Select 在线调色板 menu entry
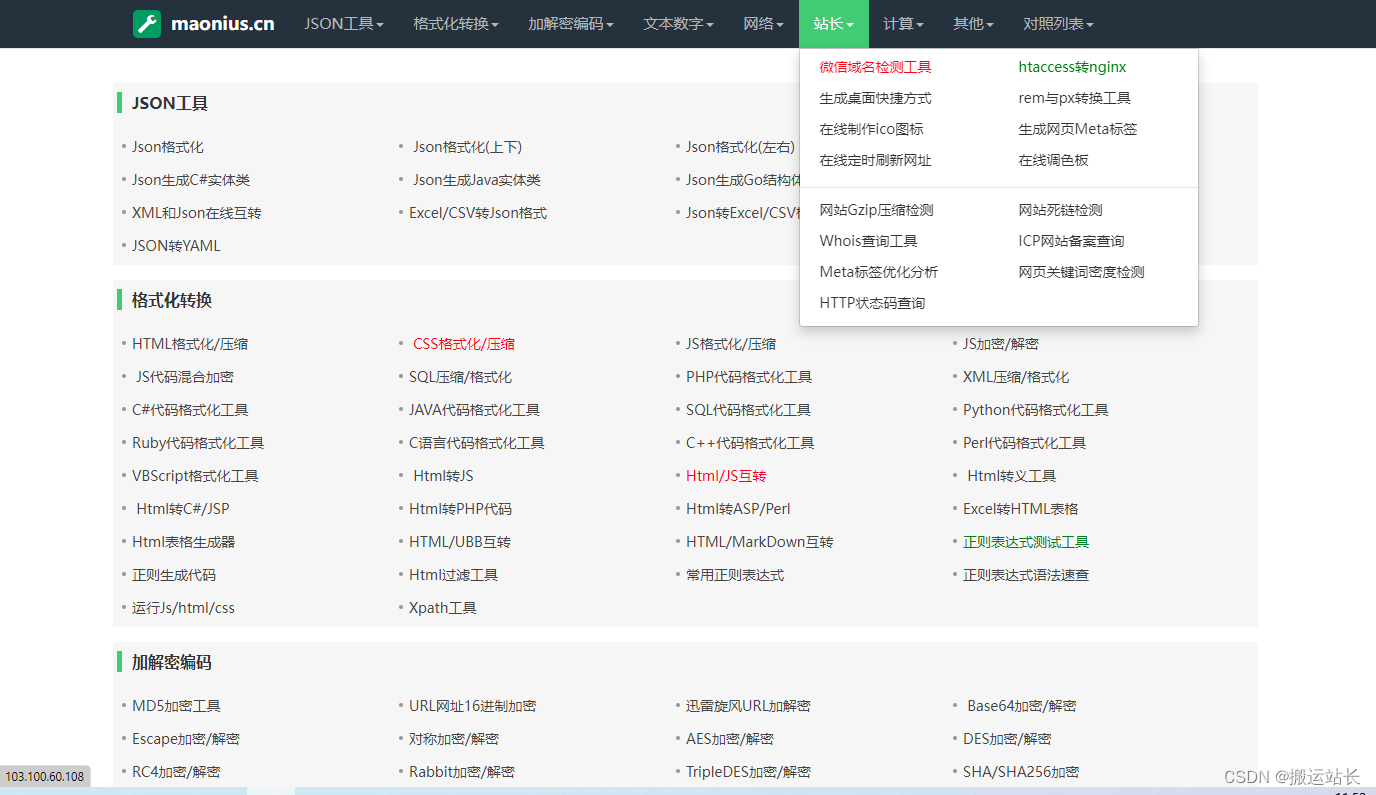This screenshot has height=795, width=1376. [1054, 160]
